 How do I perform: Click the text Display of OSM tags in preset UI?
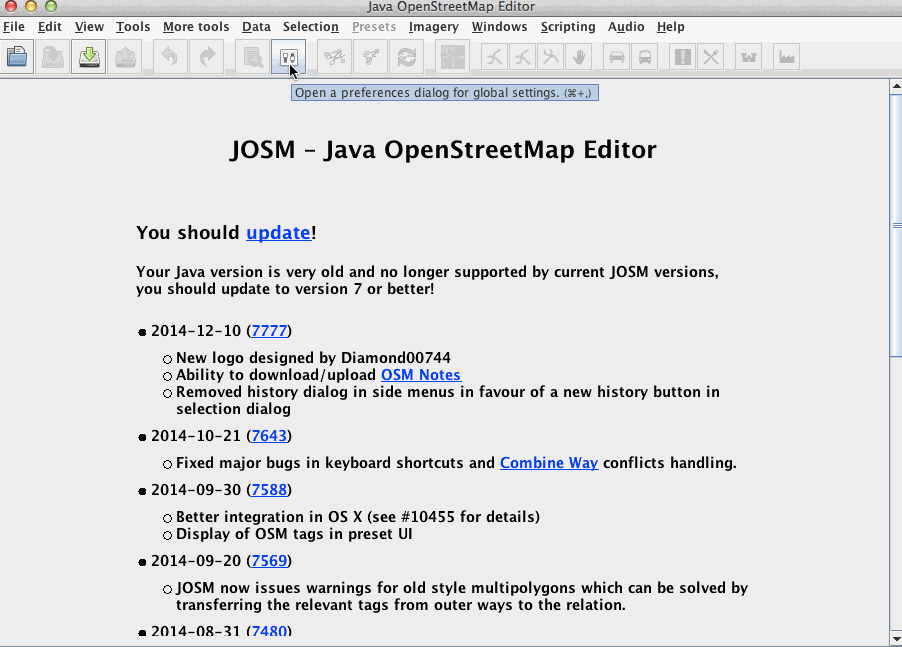[294, 534]
